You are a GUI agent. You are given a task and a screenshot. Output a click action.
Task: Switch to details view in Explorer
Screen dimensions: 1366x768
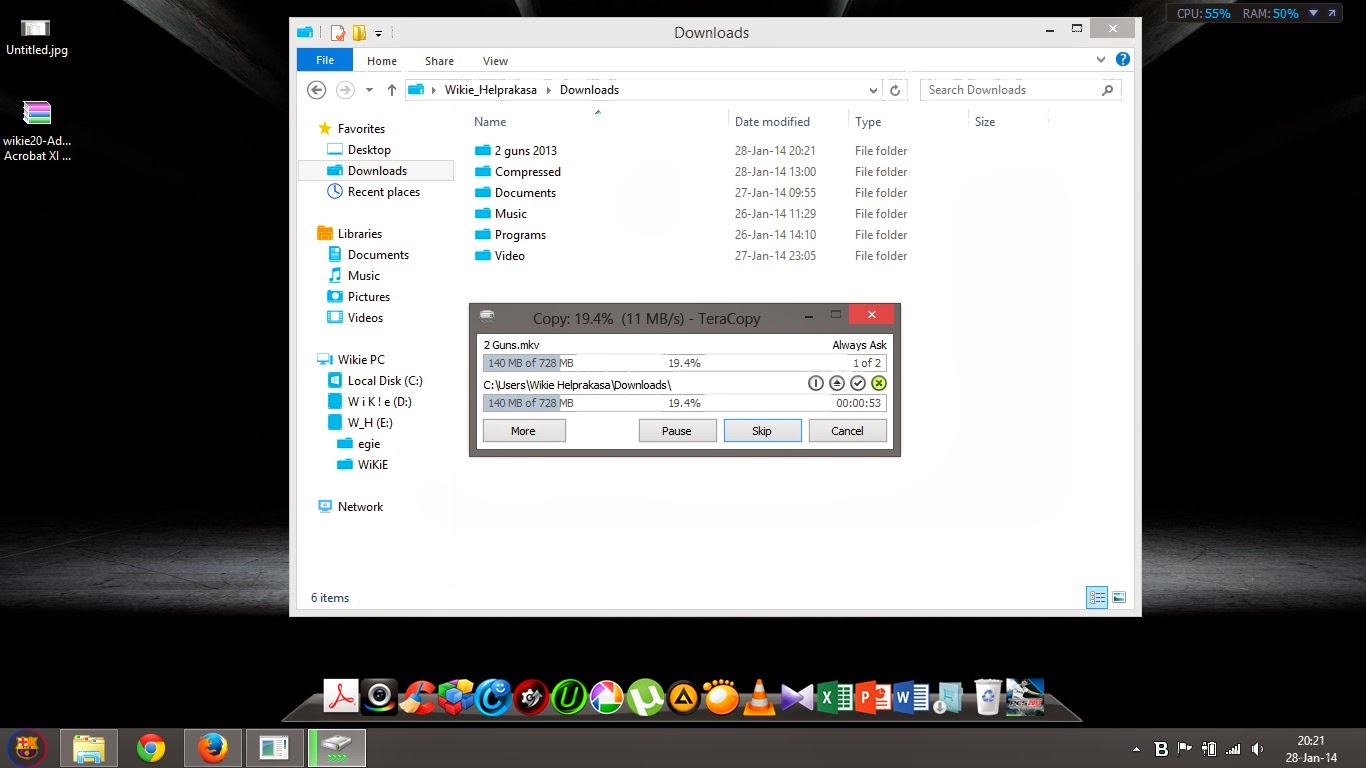(1097, 598)
